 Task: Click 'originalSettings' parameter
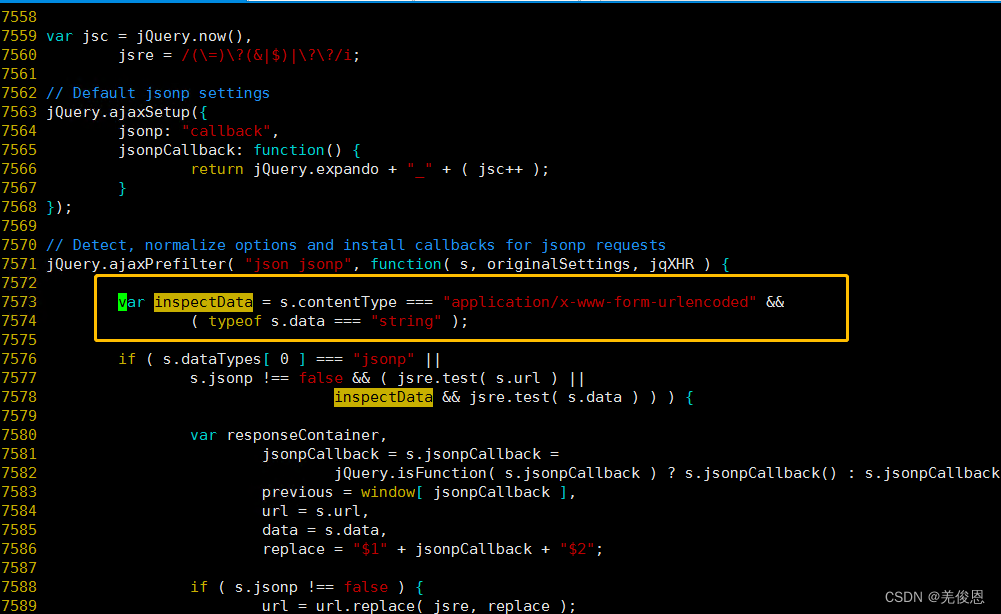coord(559,264)
